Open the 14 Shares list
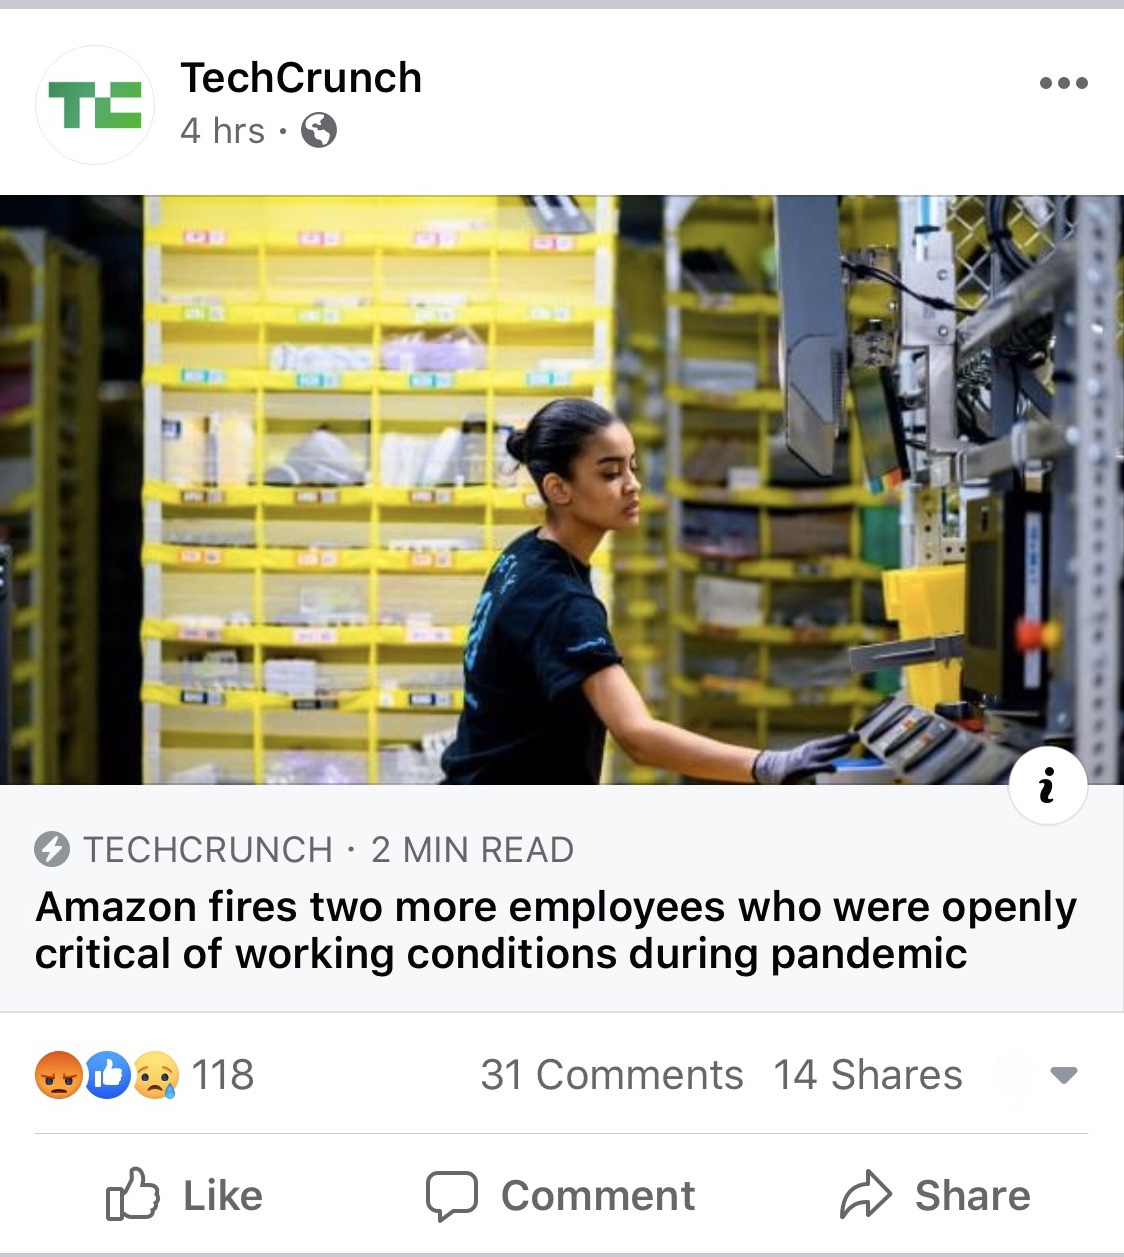Image resolution: width=1124 pixels, height=1257 pixels. (x=868, y=1075)
